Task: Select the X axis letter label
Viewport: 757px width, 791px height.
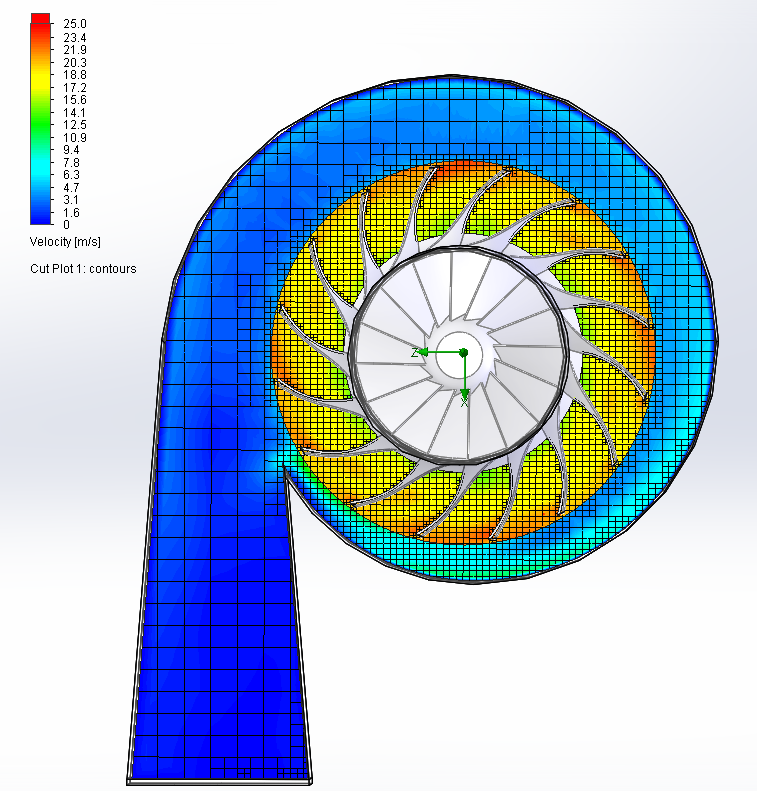Action: pos(464,402)
